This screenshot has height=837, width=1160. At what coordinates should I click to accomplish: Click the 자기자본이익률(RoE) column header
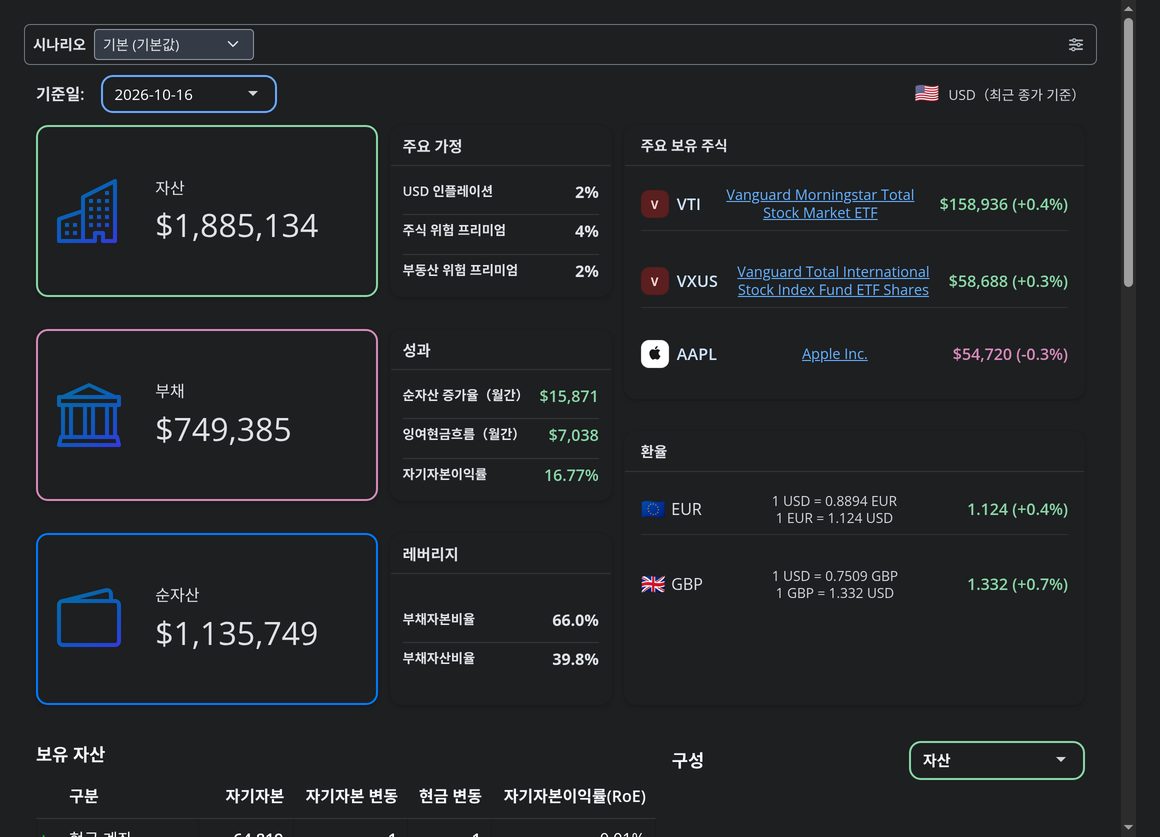tap(575, 796)
